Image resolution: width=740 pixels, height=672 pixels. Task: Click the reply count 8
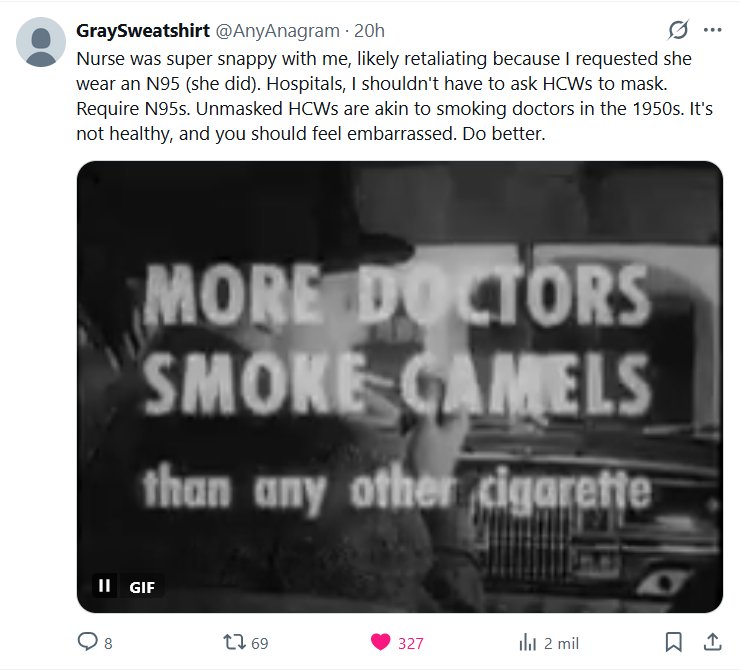(x=108, y=643)
